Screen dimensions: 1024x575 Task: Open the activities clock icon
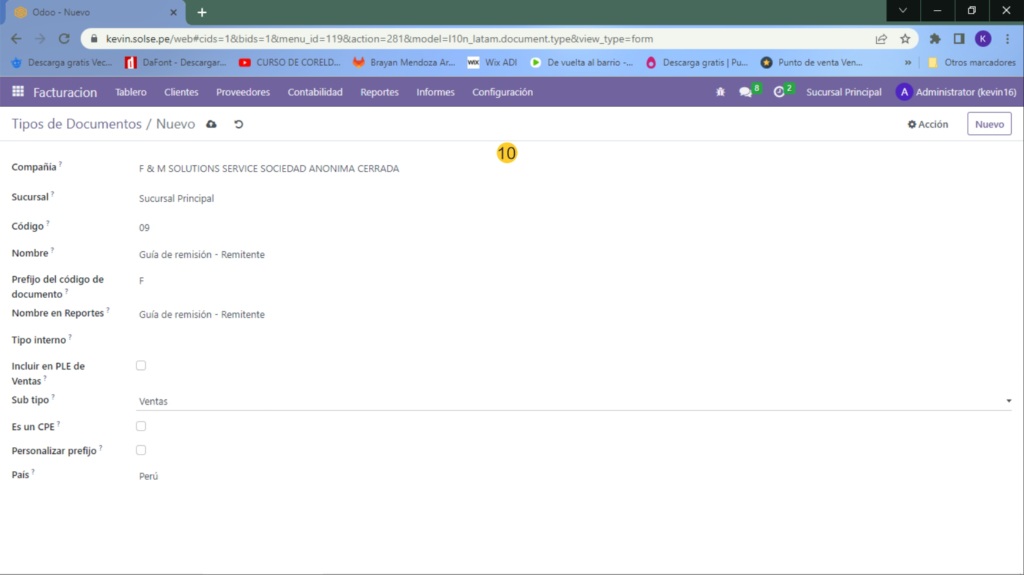(x=779, y=92)
